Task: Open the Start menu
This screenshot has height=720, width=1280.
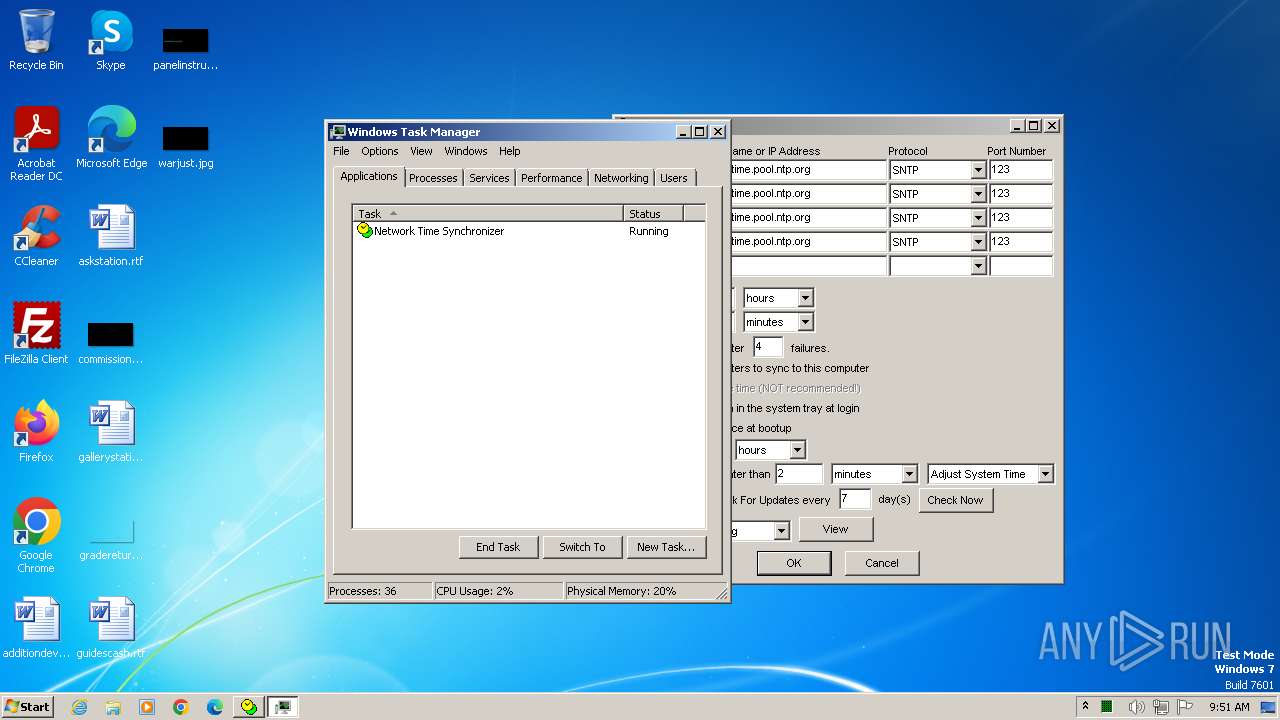Action: [27, 707]
